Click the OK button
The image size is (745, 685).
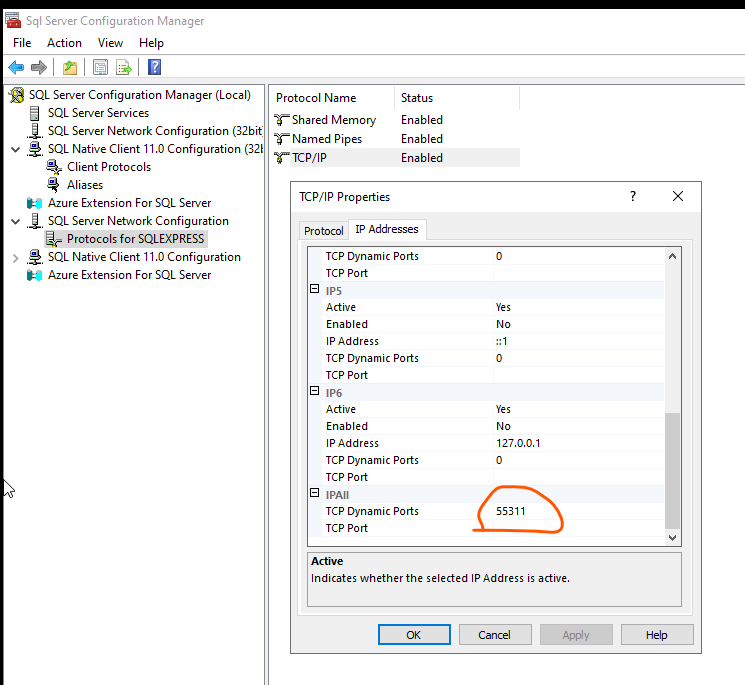(414, 635)
